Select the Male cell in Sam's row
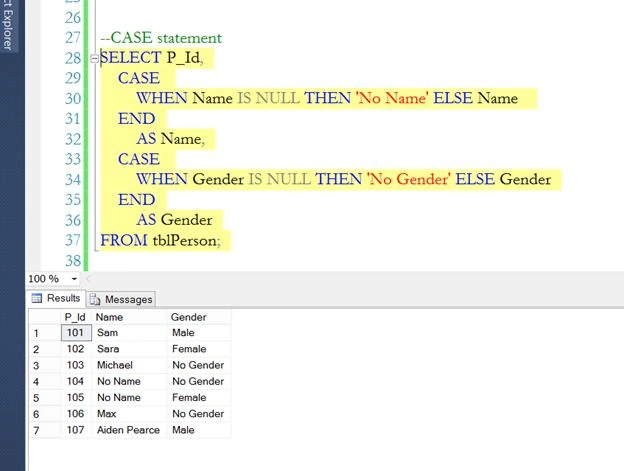 (199, 333)
